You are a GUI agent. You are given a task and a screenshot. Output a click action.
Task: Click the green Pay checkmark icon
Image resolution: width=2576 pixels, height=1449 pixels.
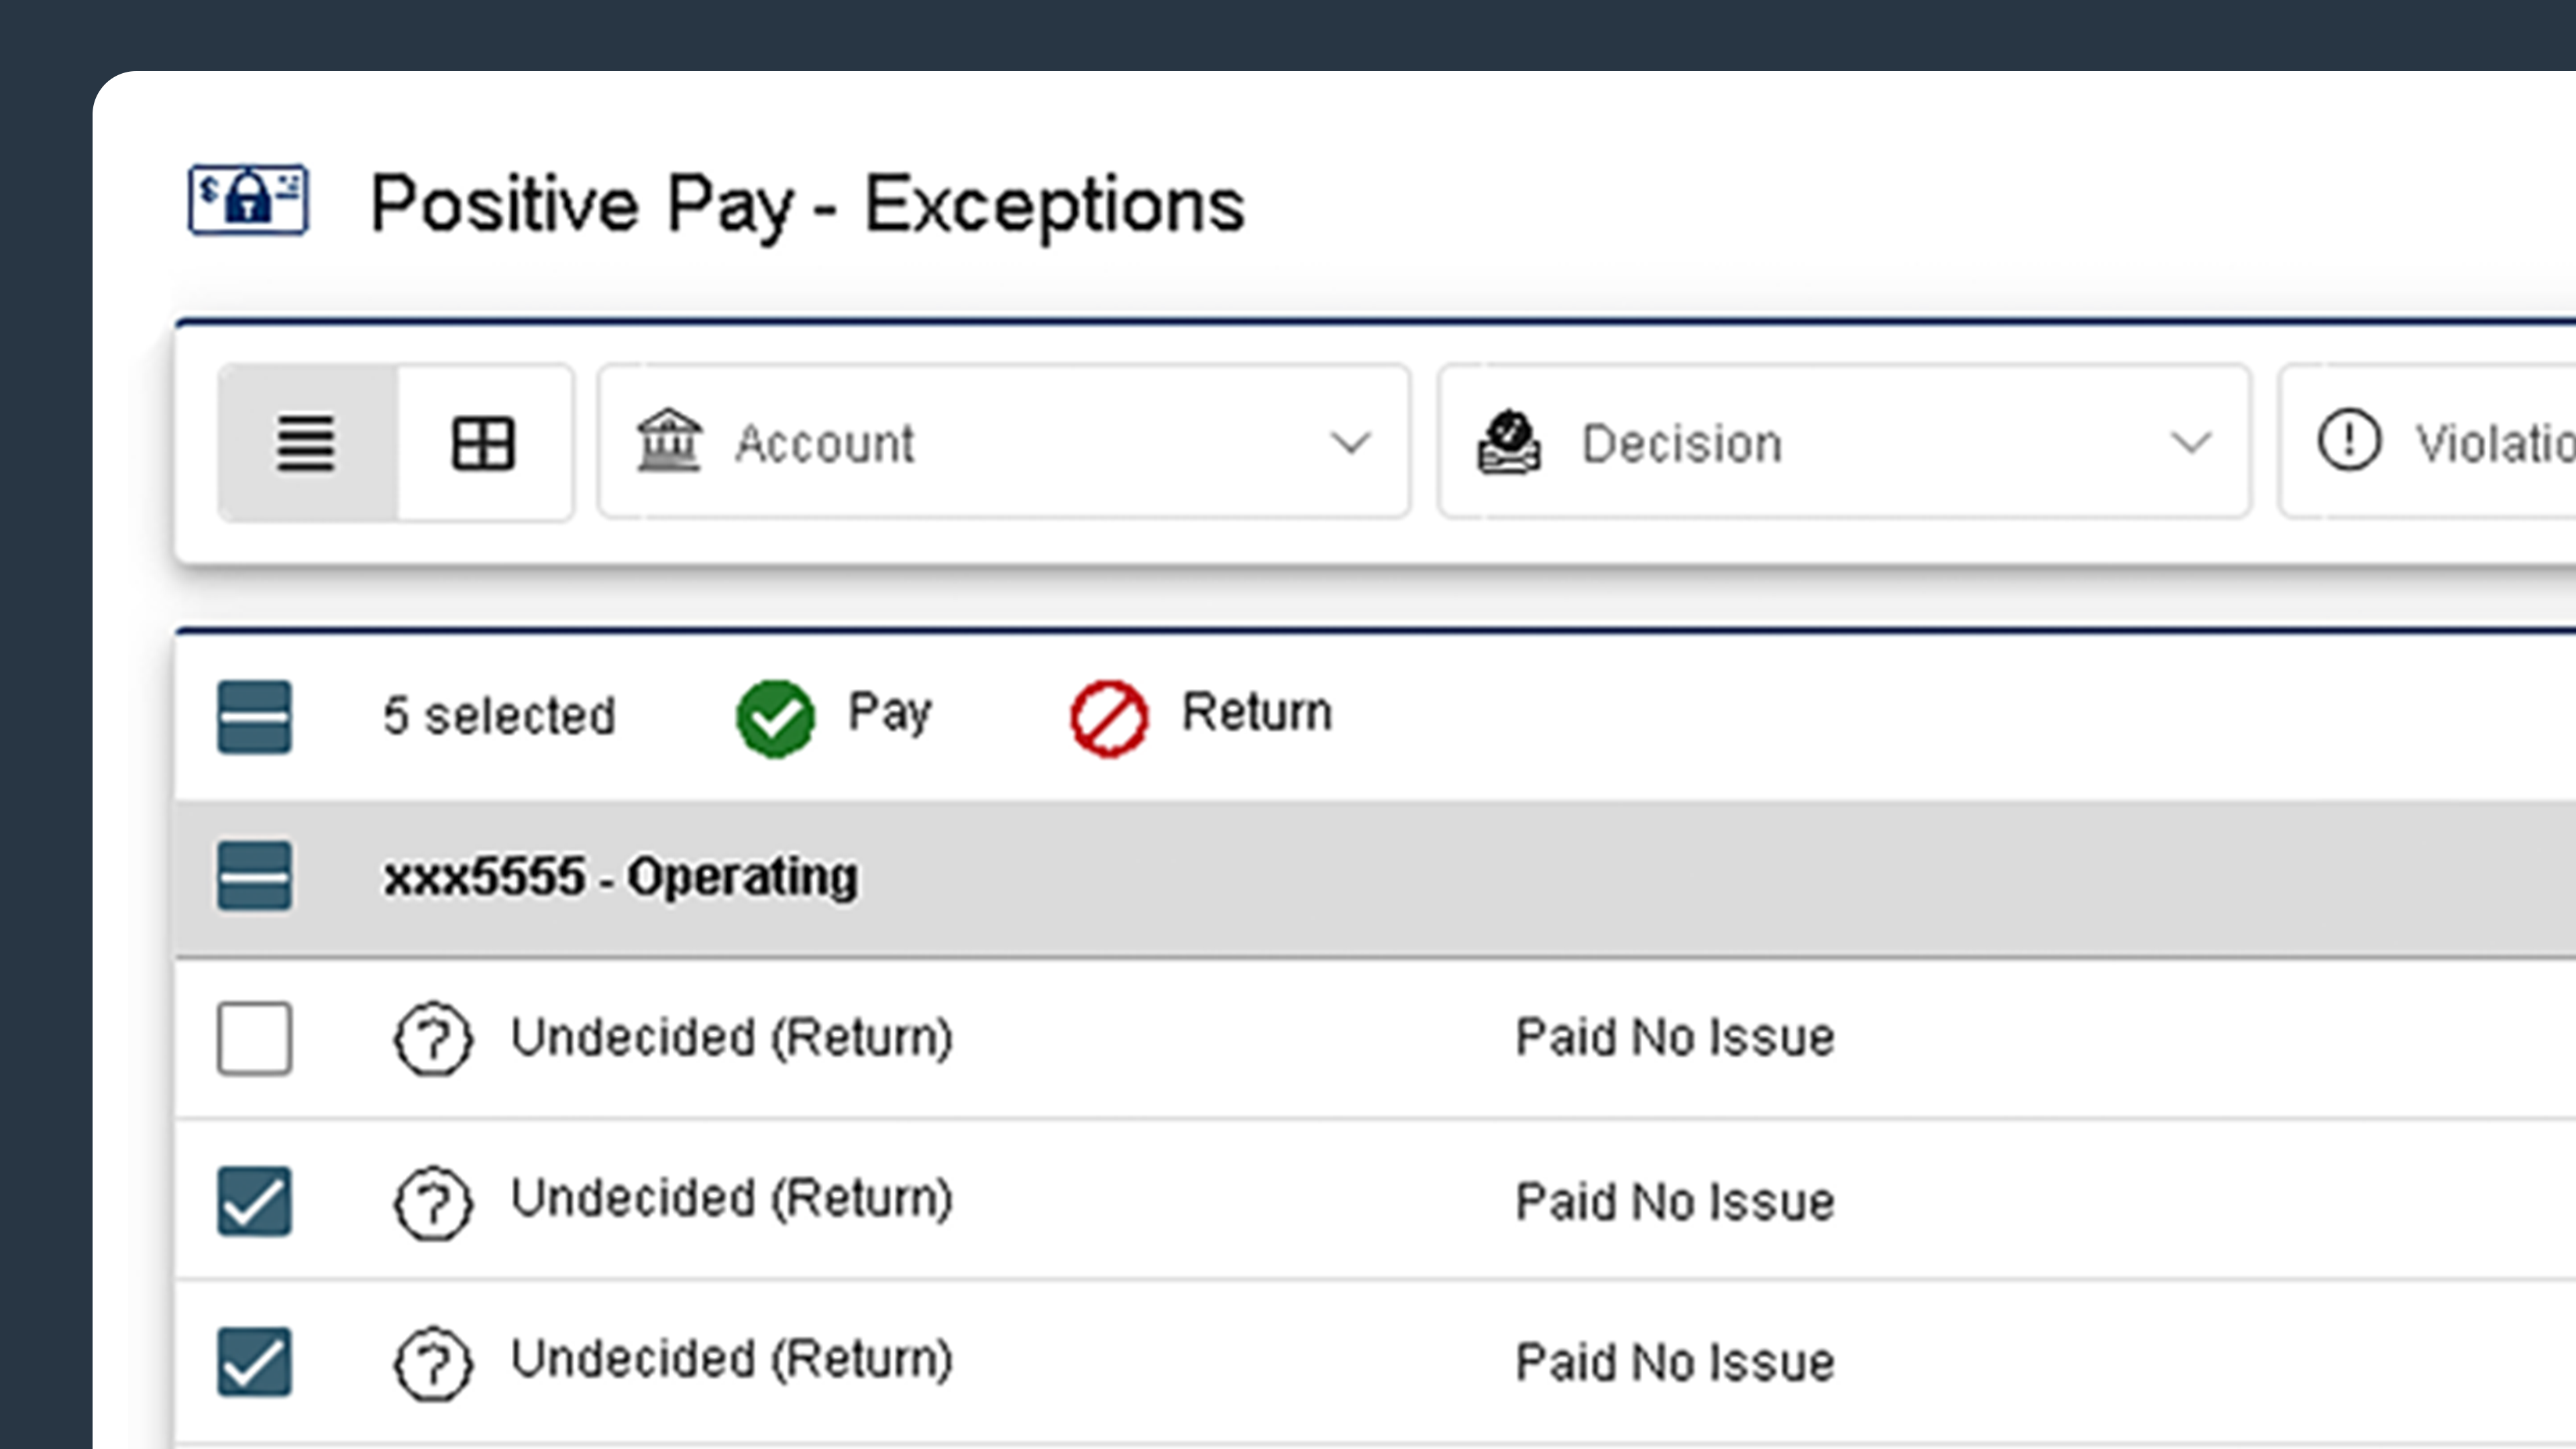(x=775, y=718)
